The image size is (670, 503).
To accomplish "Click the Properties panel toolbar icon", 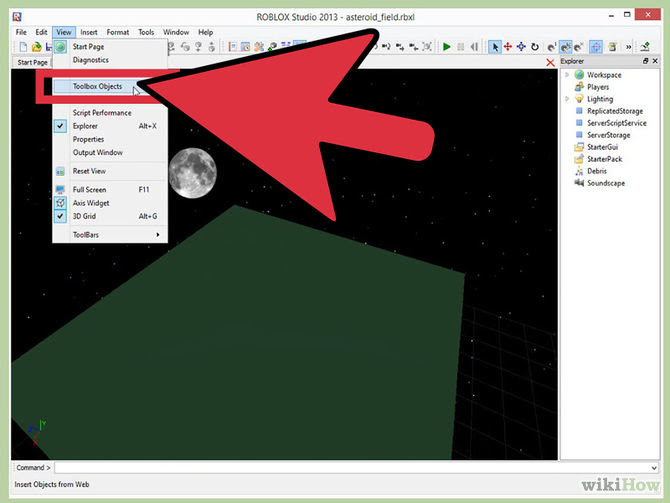I will 246,47.
